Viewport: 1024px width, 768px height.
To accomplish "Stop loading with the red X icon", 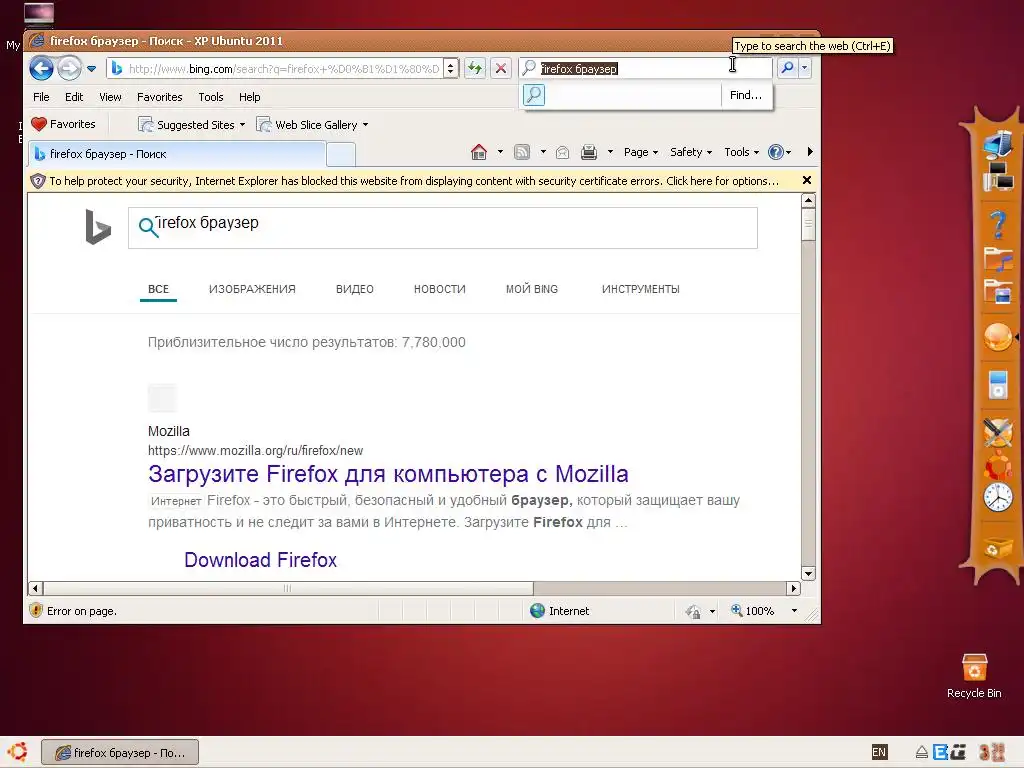I will click(501, 68).
